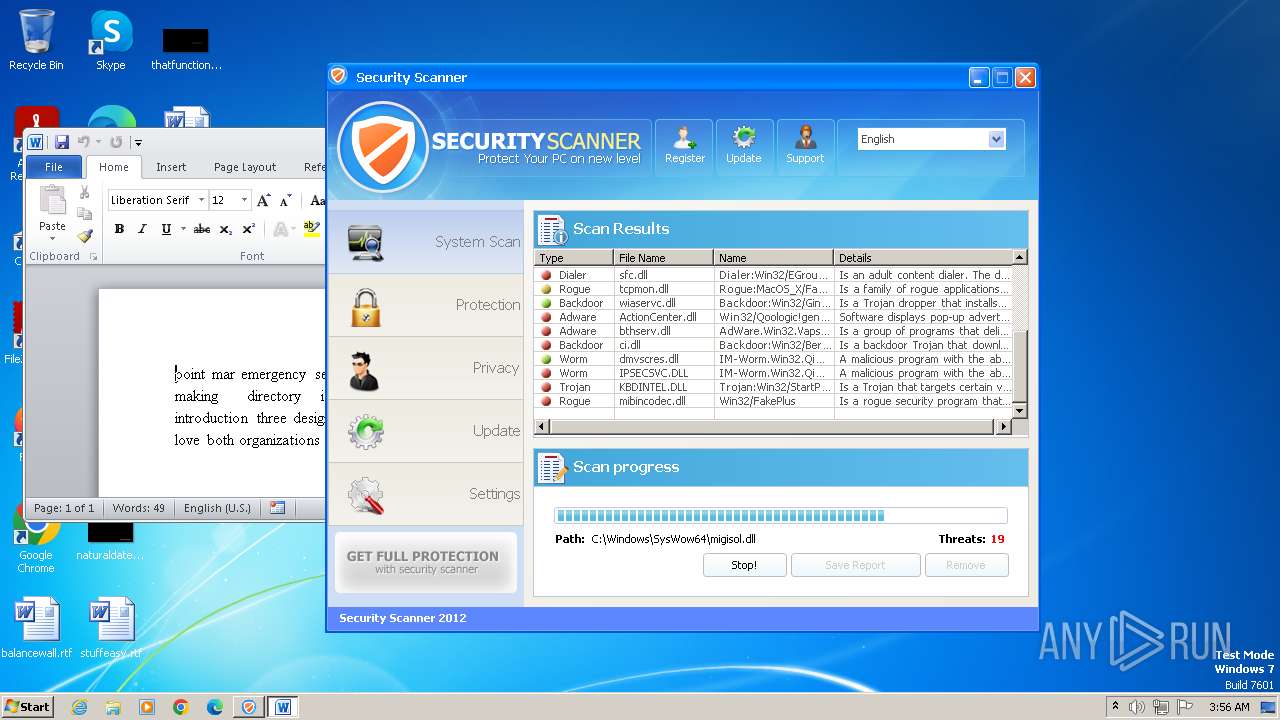Apply subscript formatting in Word

(226, 229)
